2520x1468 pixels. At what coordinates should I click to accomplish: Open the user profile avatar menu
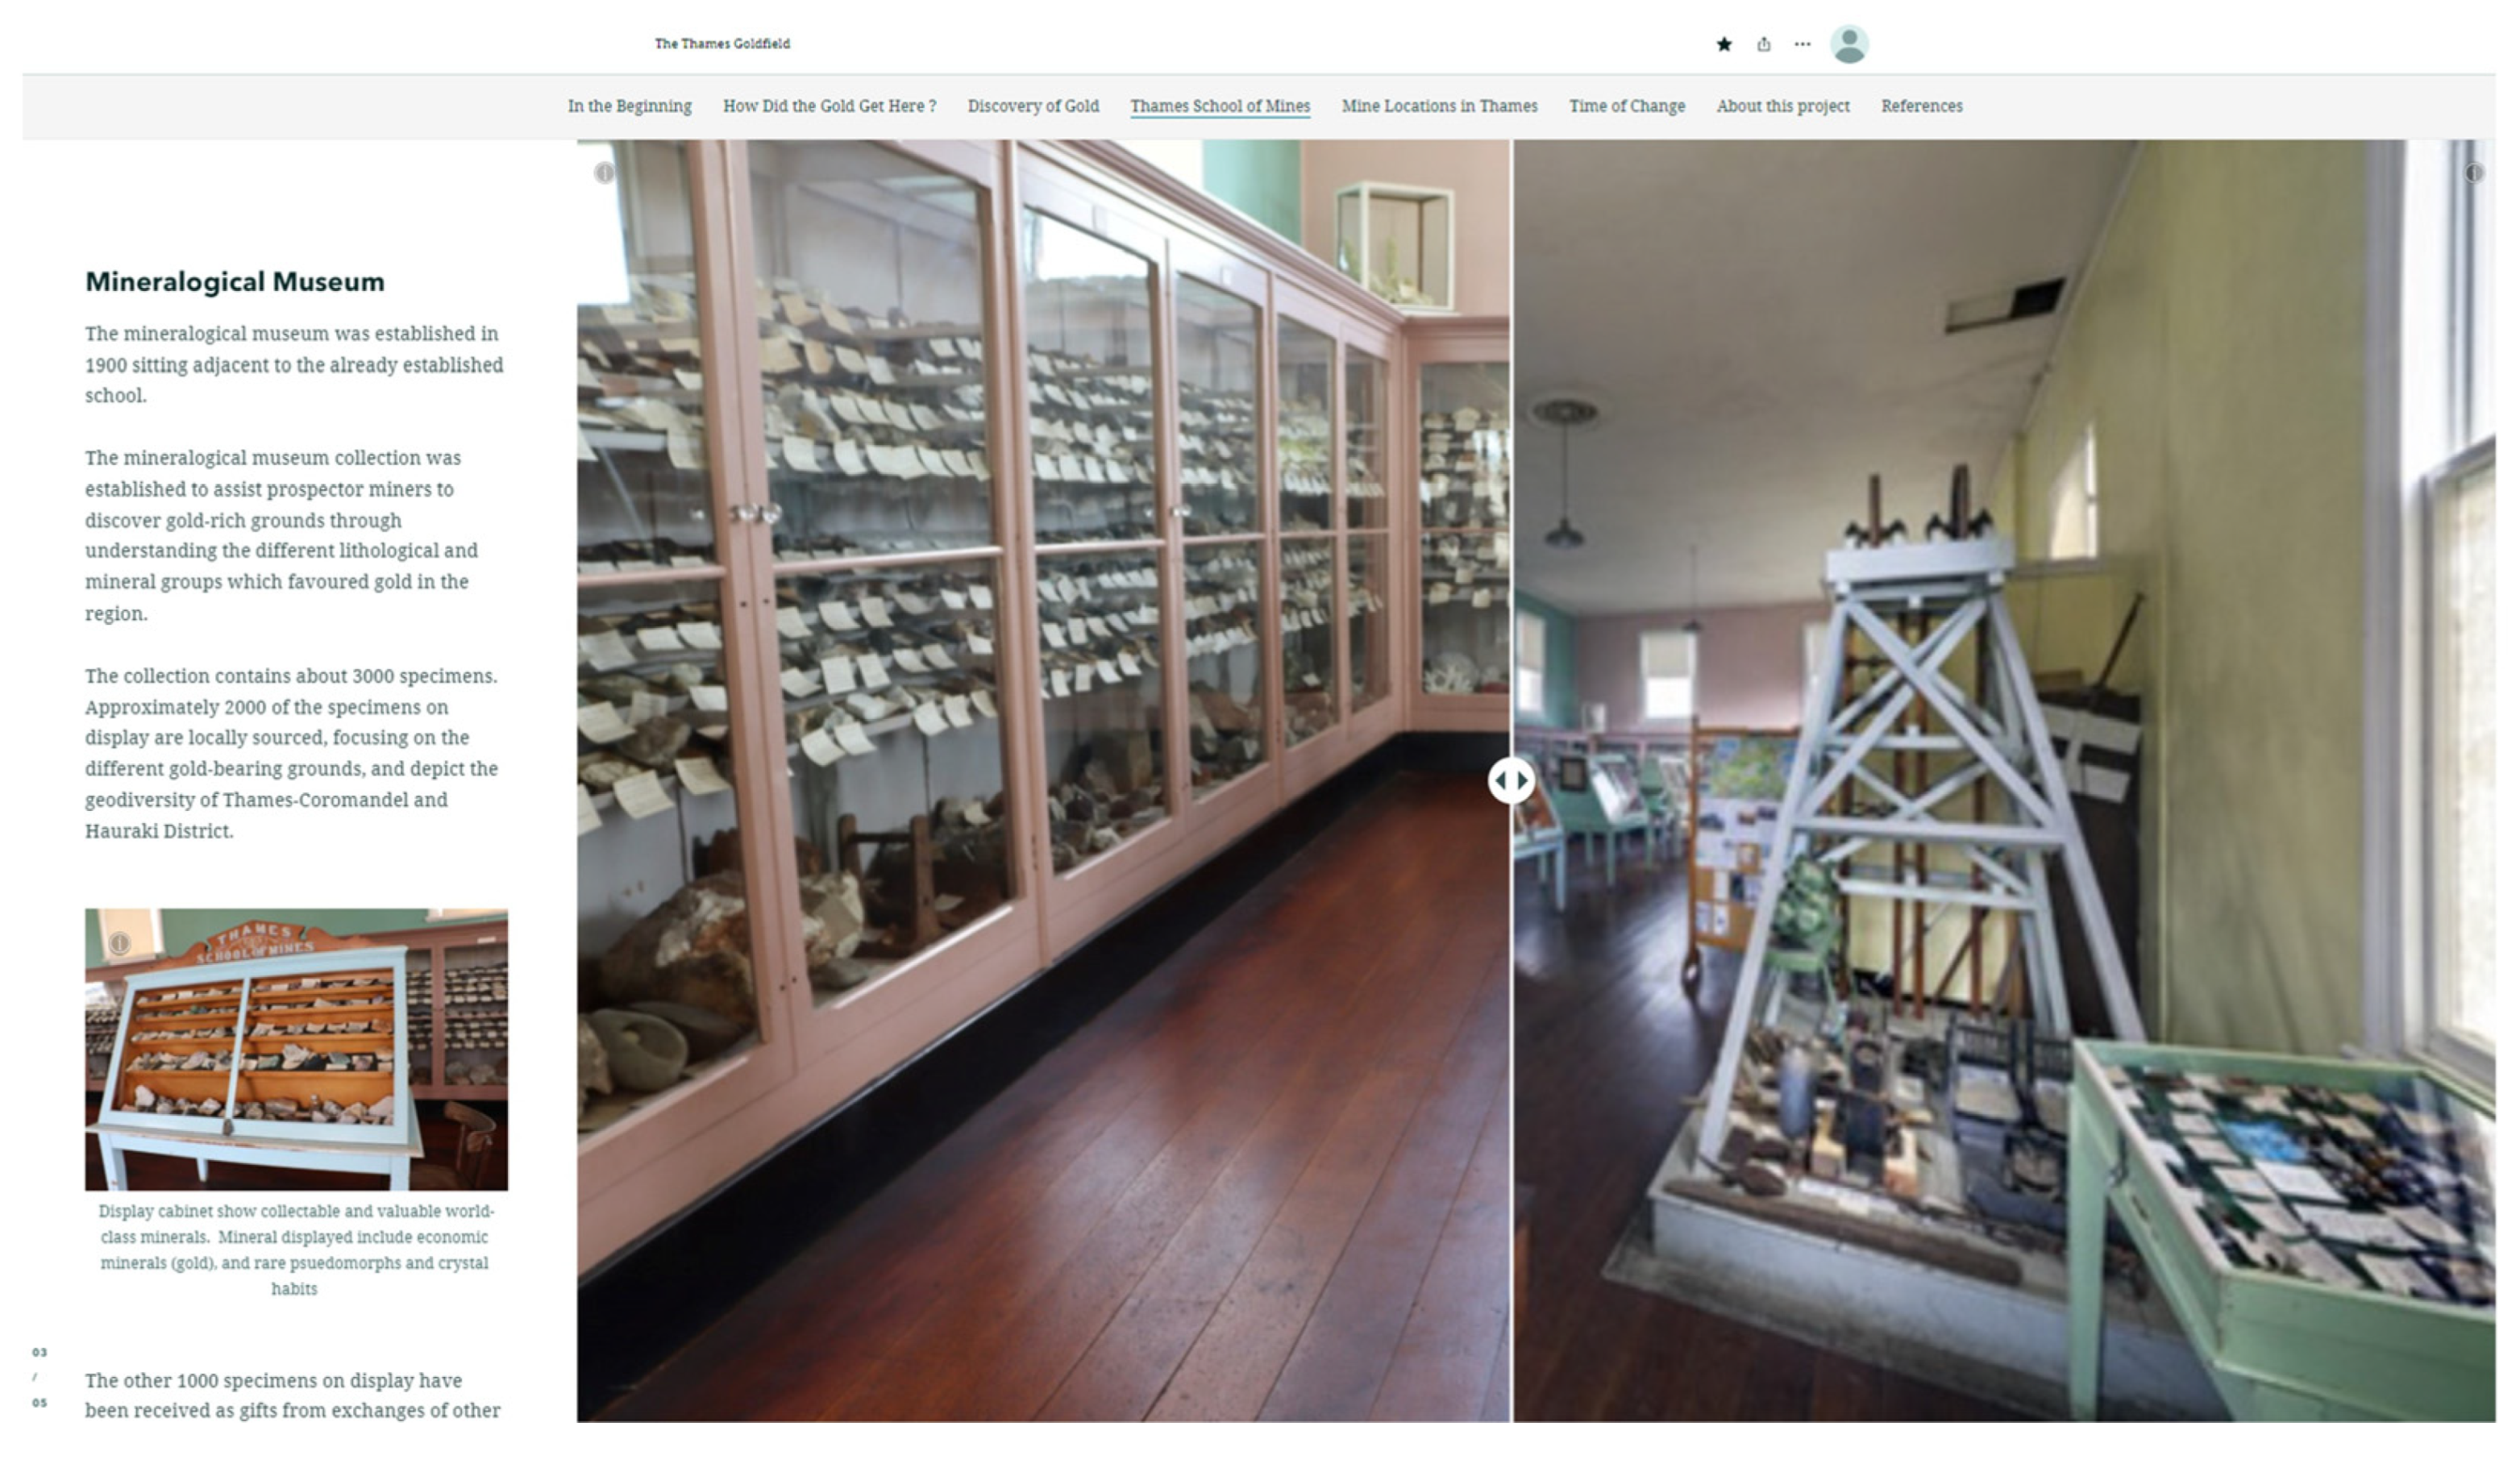click(1849, 44)
